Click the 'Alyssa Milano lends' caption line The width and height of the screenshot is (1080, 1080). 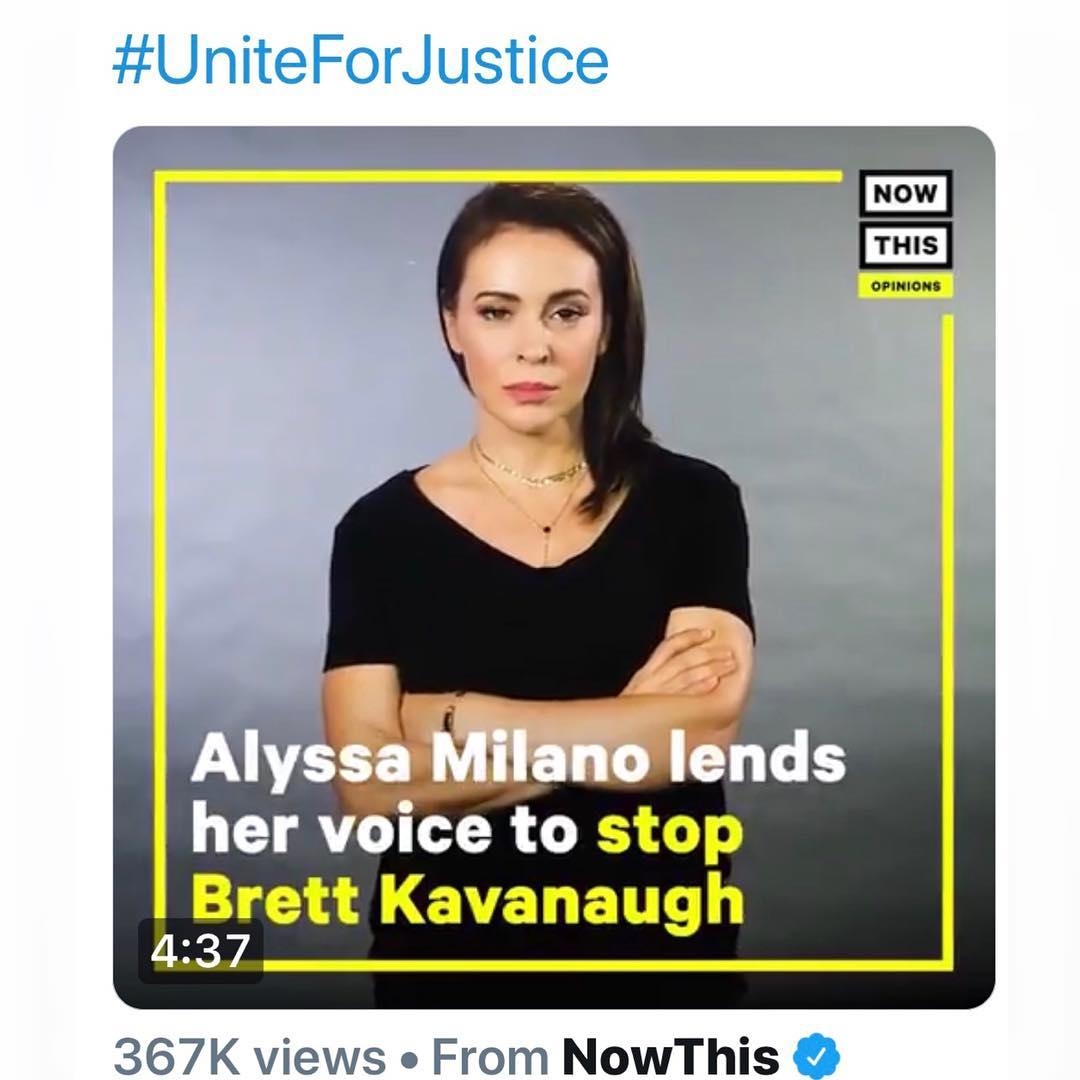click(518, 759)
